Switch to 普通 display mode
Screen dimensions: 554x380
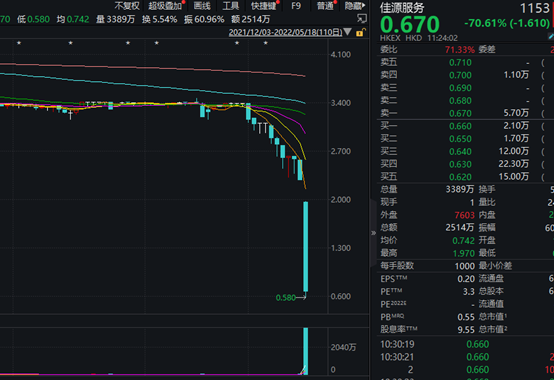click(325, 6)
